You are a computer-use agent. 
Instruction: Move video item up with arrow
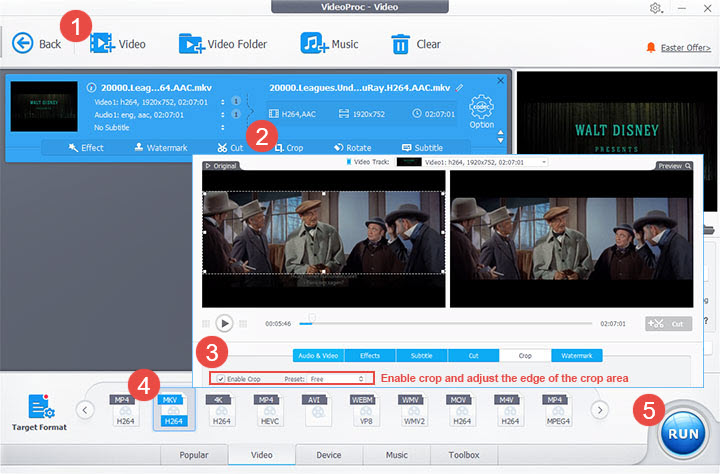click(501, 132)
